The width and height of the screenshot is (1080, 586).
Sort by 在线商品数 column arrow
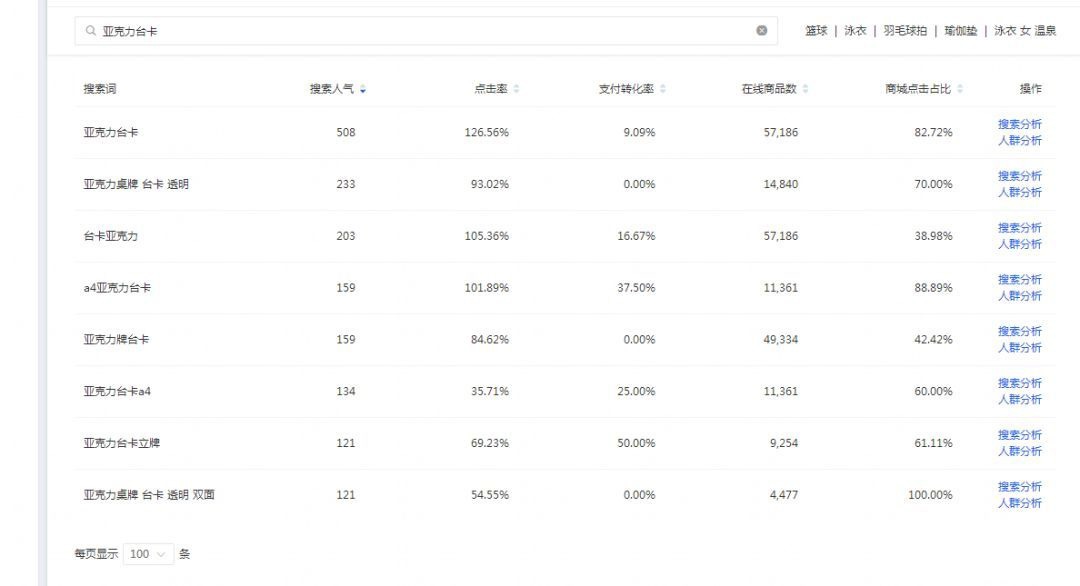[805, 89]
